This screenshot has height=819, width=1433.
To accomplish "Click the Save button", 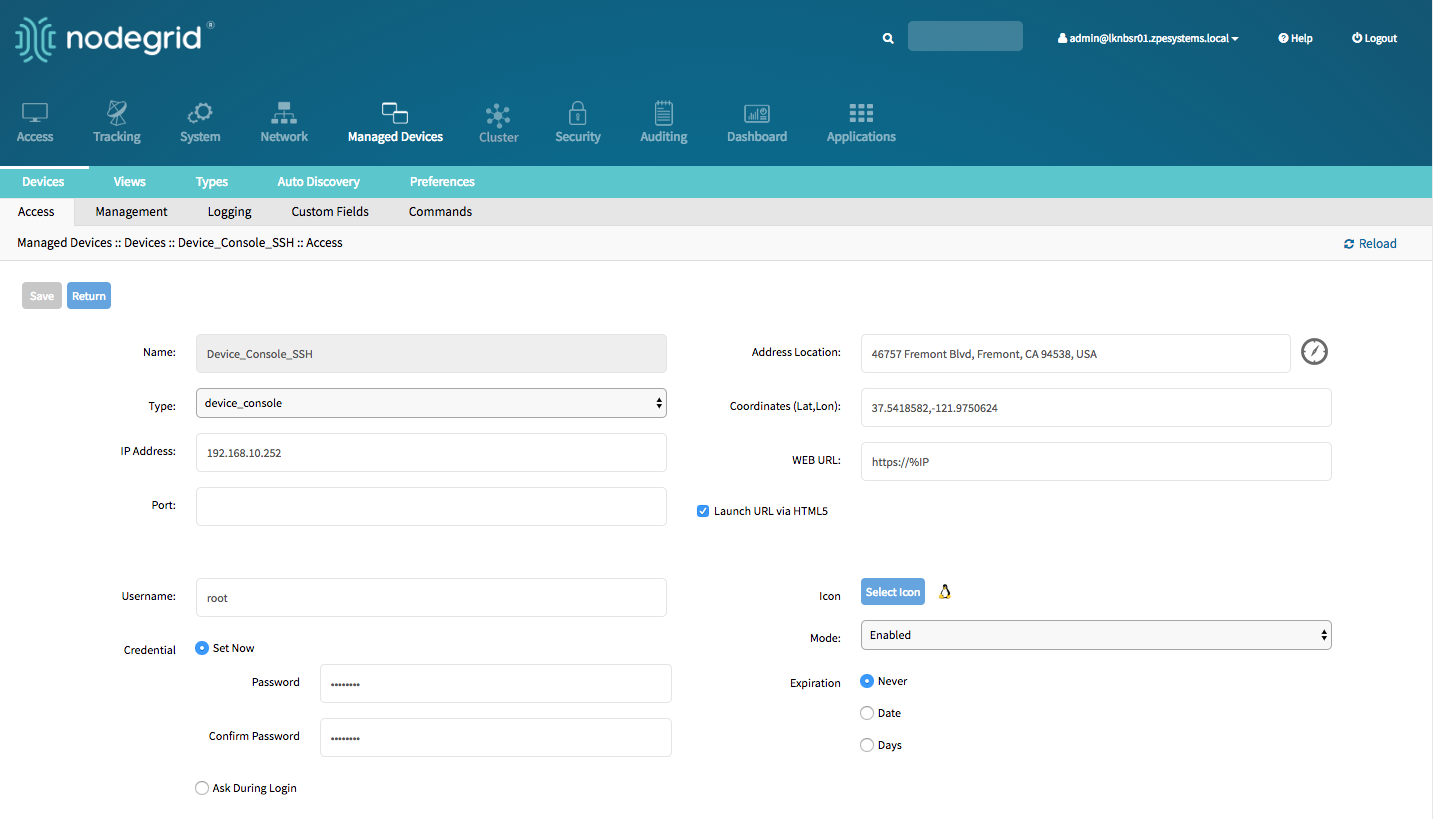I will pyautogui.click(x=42, y=296).
